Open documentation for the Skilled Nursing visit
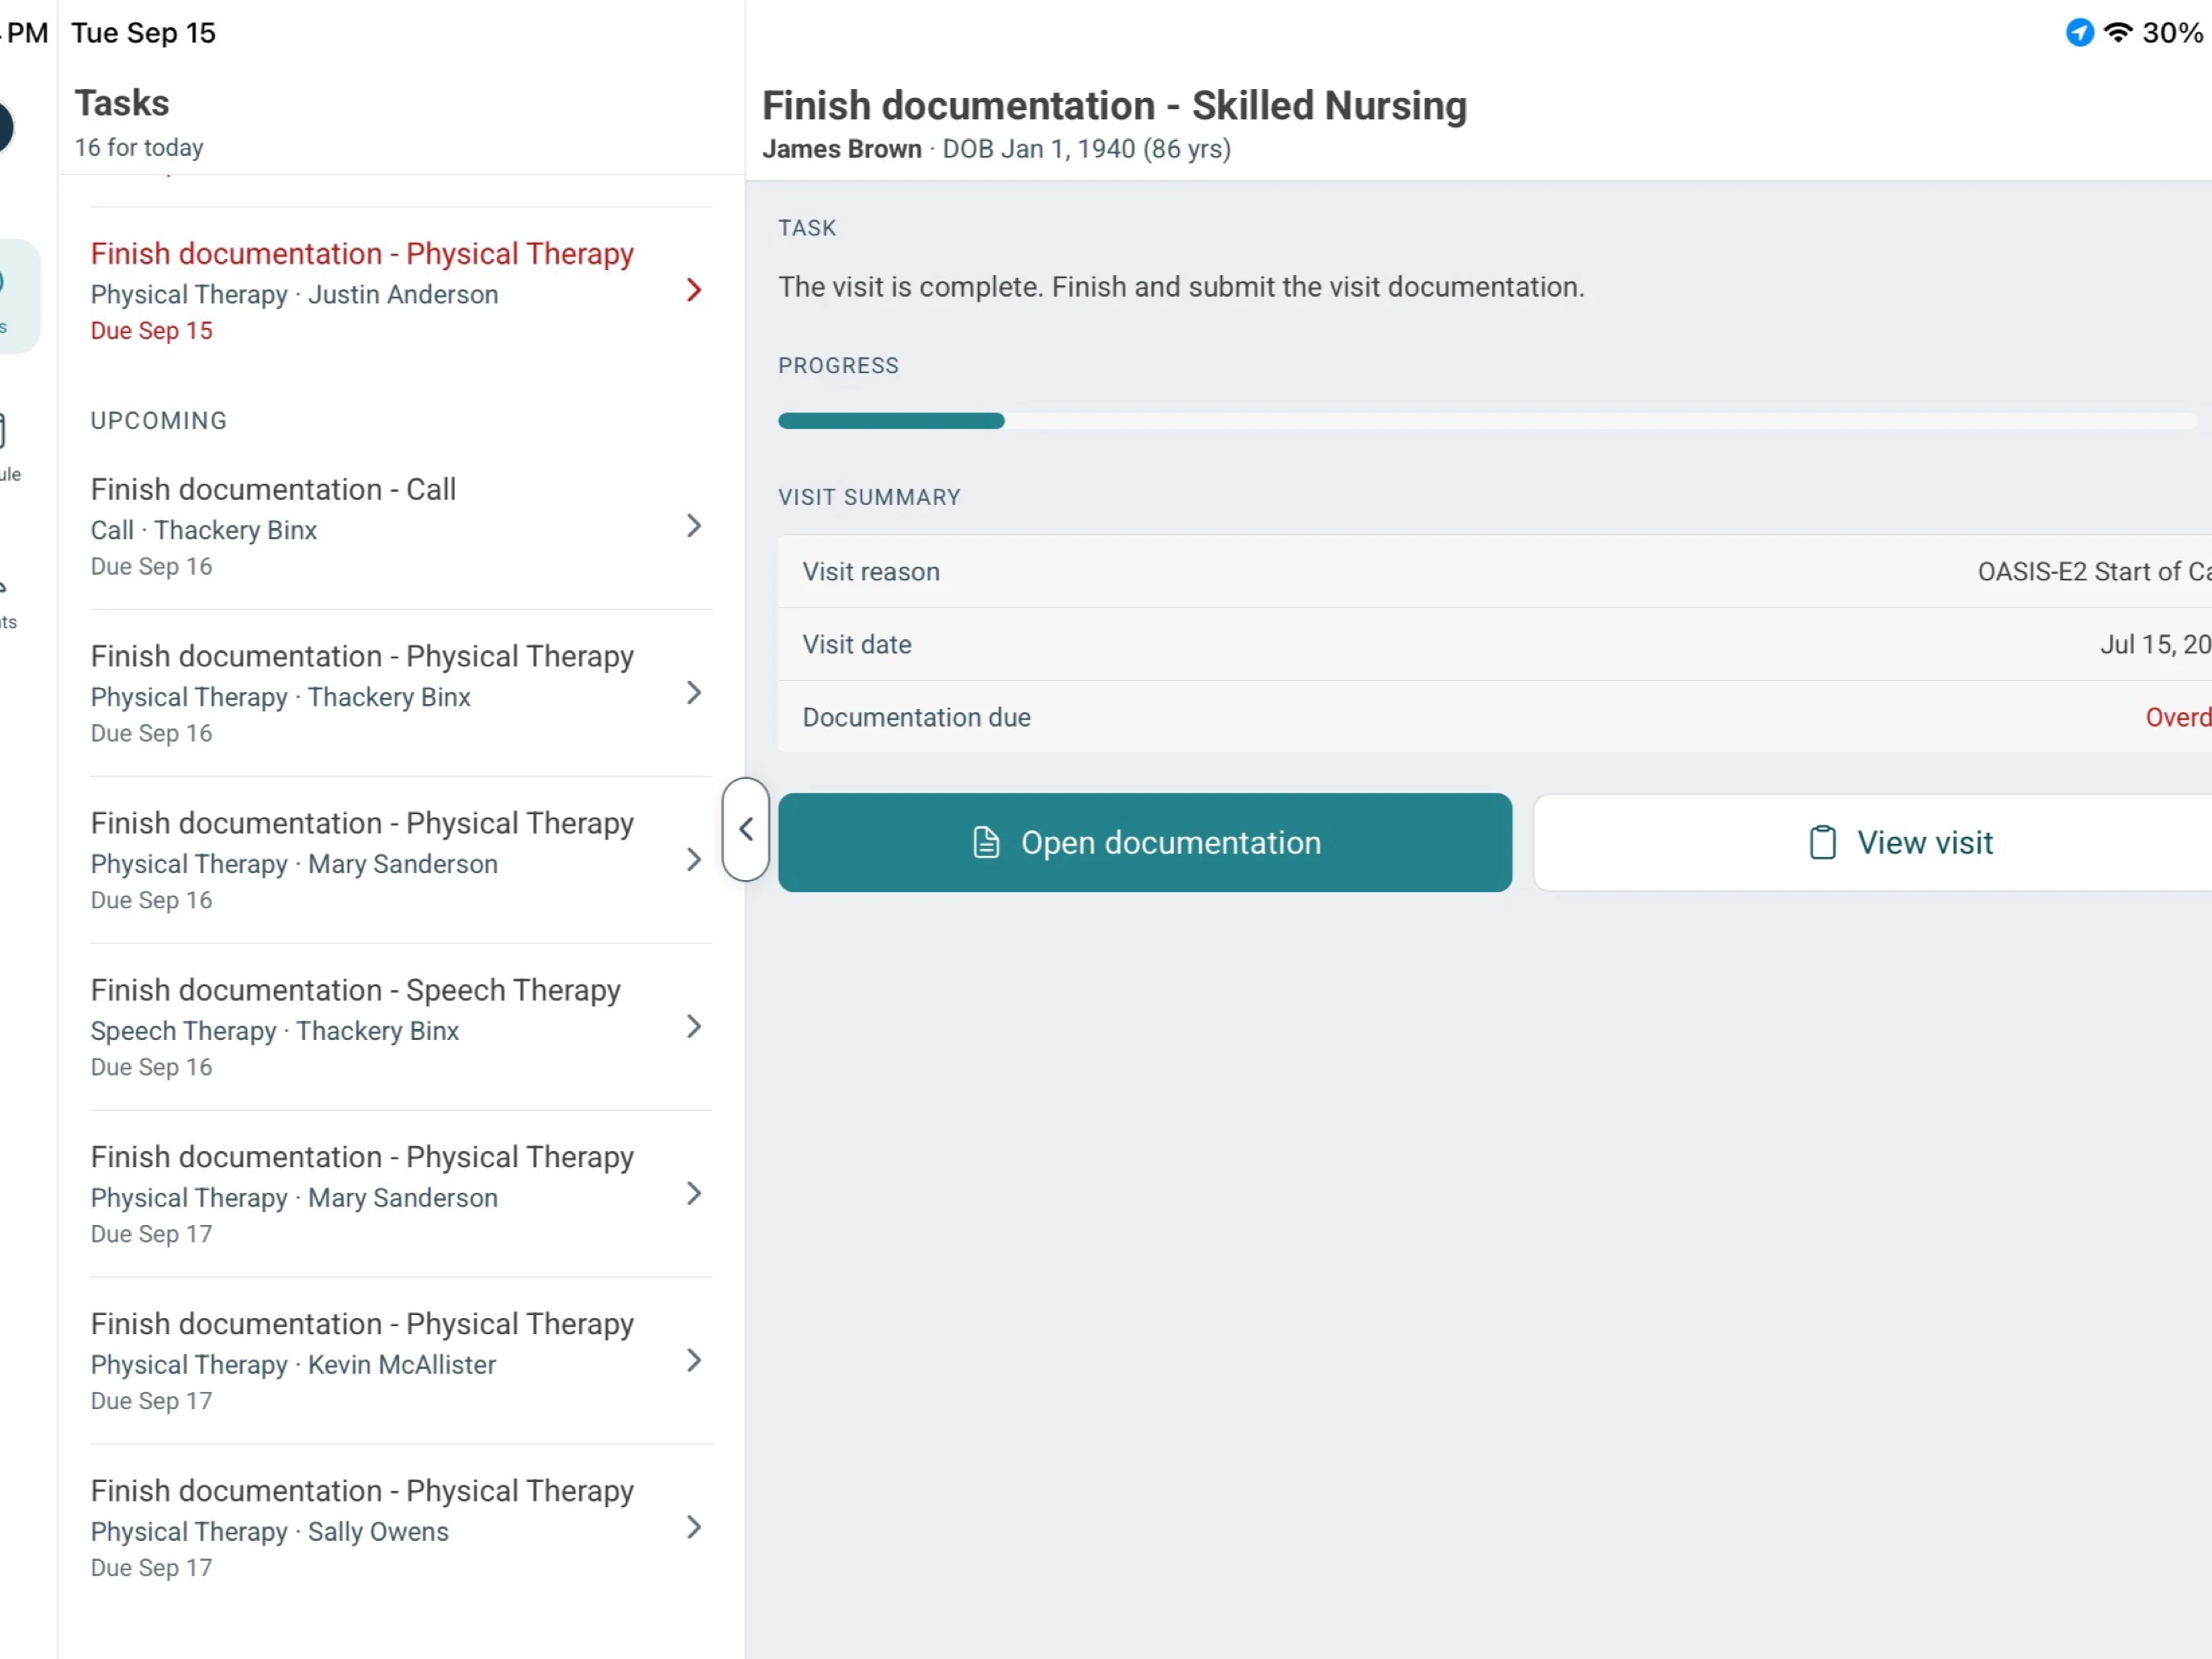Image resolution: width=2212 pixels, height=1659 pixels. coord(1144,842)
